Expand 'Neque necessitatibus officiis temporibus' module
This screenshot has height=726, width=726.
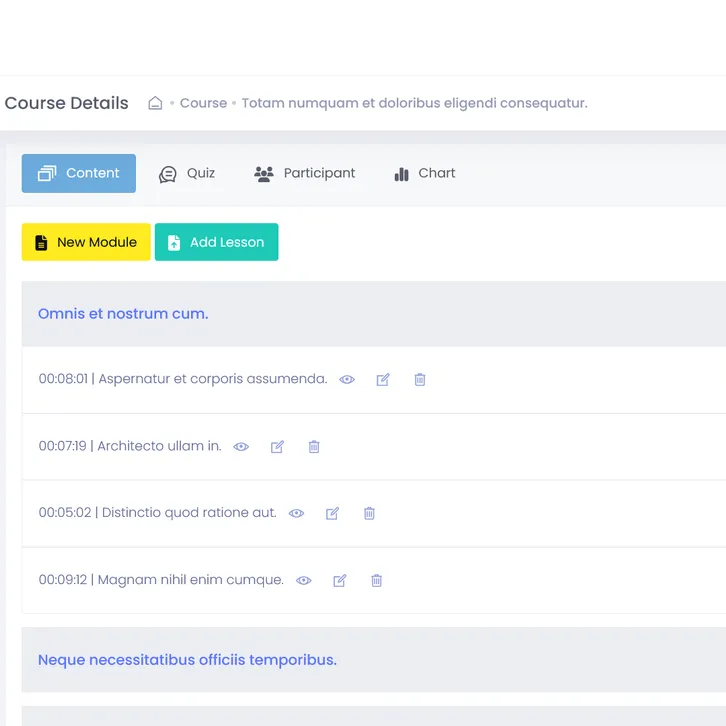pos(187,660)
